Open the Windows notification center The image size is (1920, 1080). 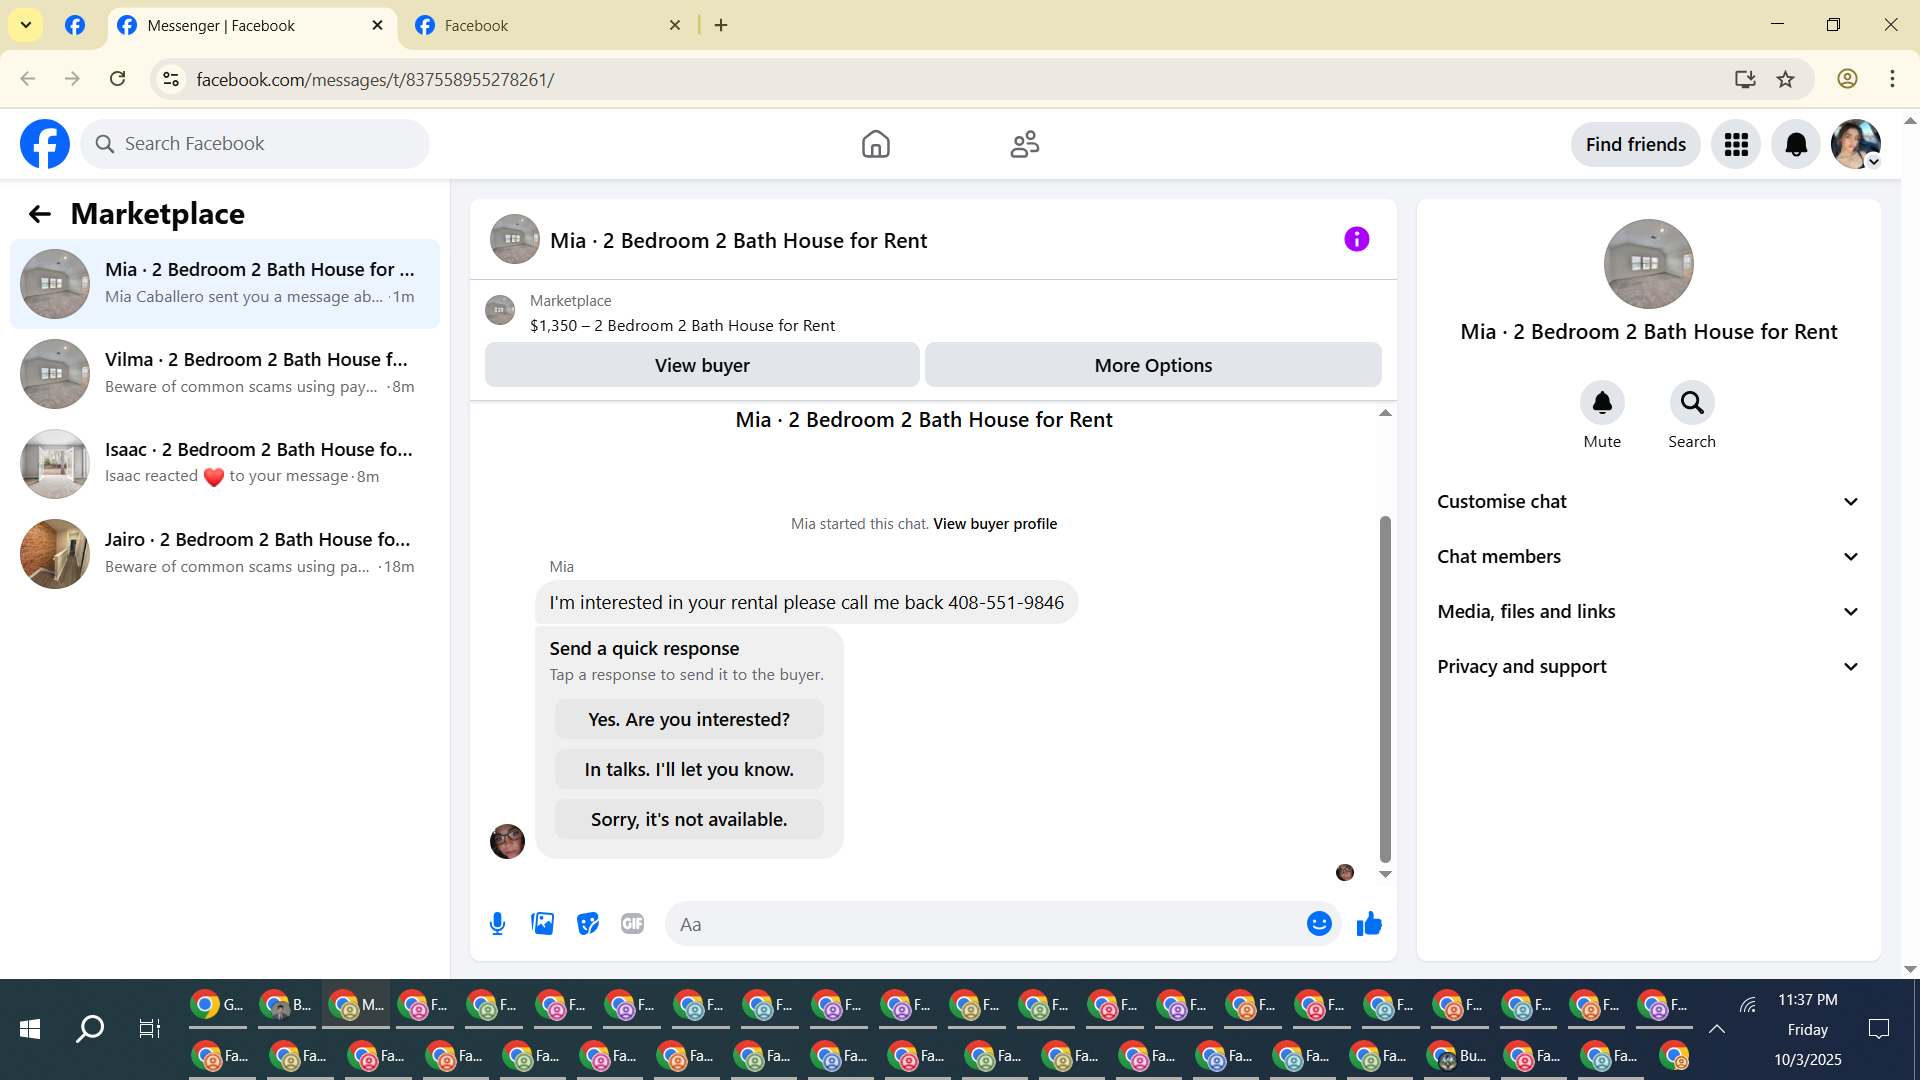[1879, 1029]
